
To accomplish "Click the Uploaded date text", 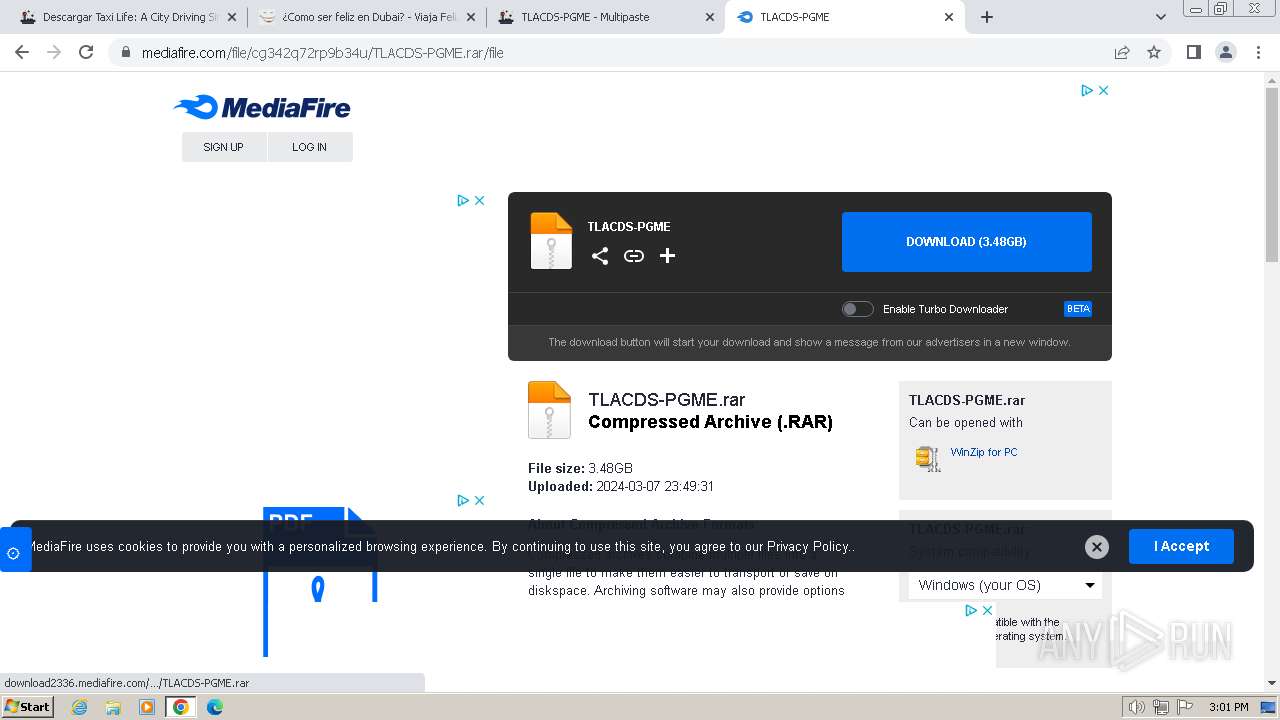I will tap(621, 486).
